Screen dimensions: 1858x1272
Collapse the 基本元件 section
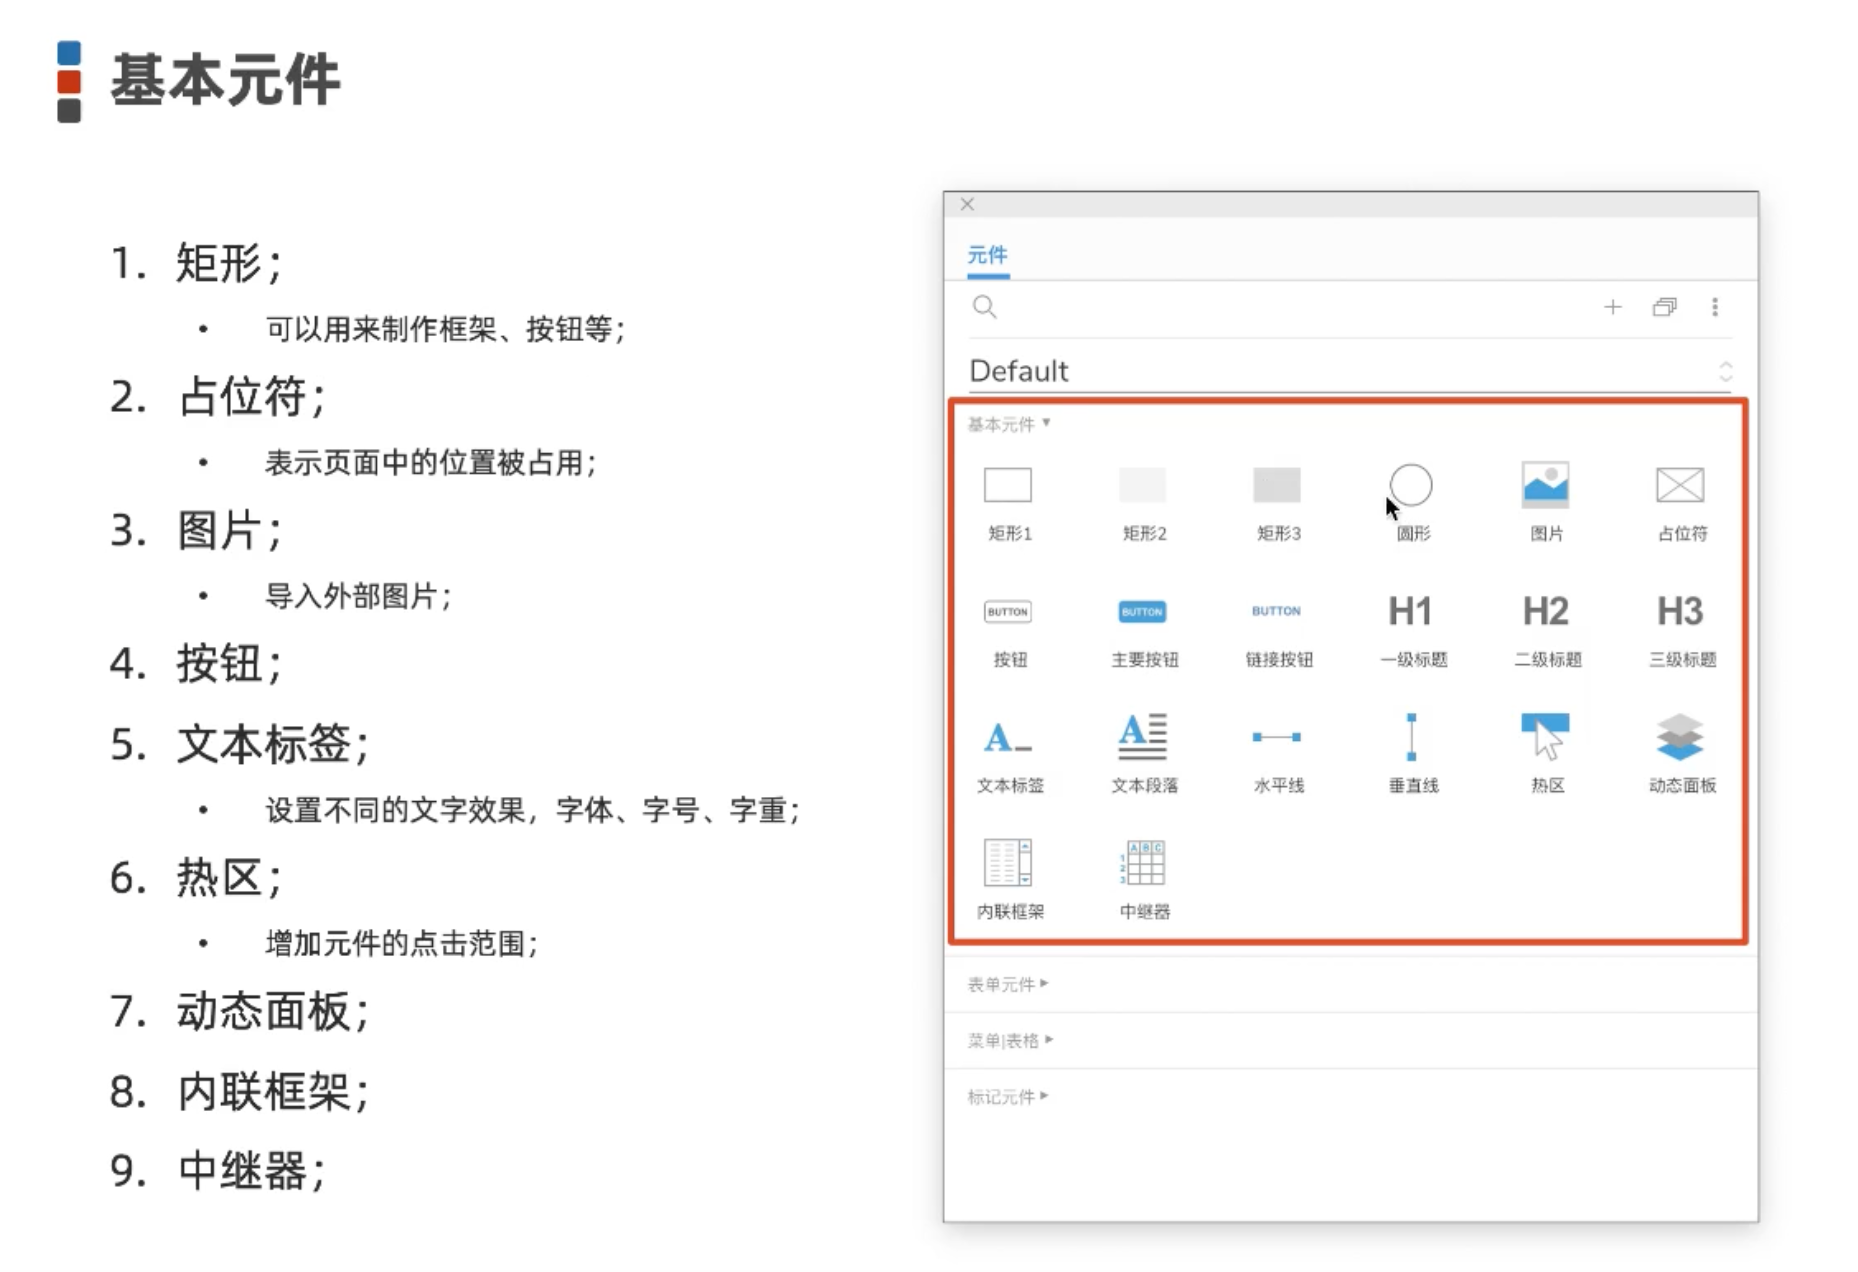click(1008, 424)
